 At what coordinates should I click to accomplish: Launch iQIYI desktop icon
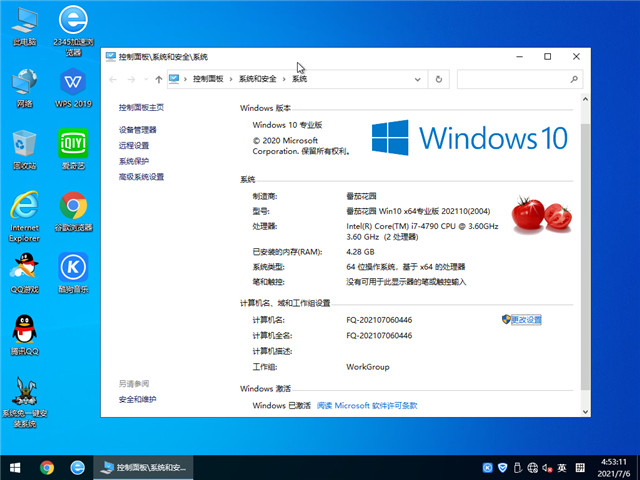72,144
